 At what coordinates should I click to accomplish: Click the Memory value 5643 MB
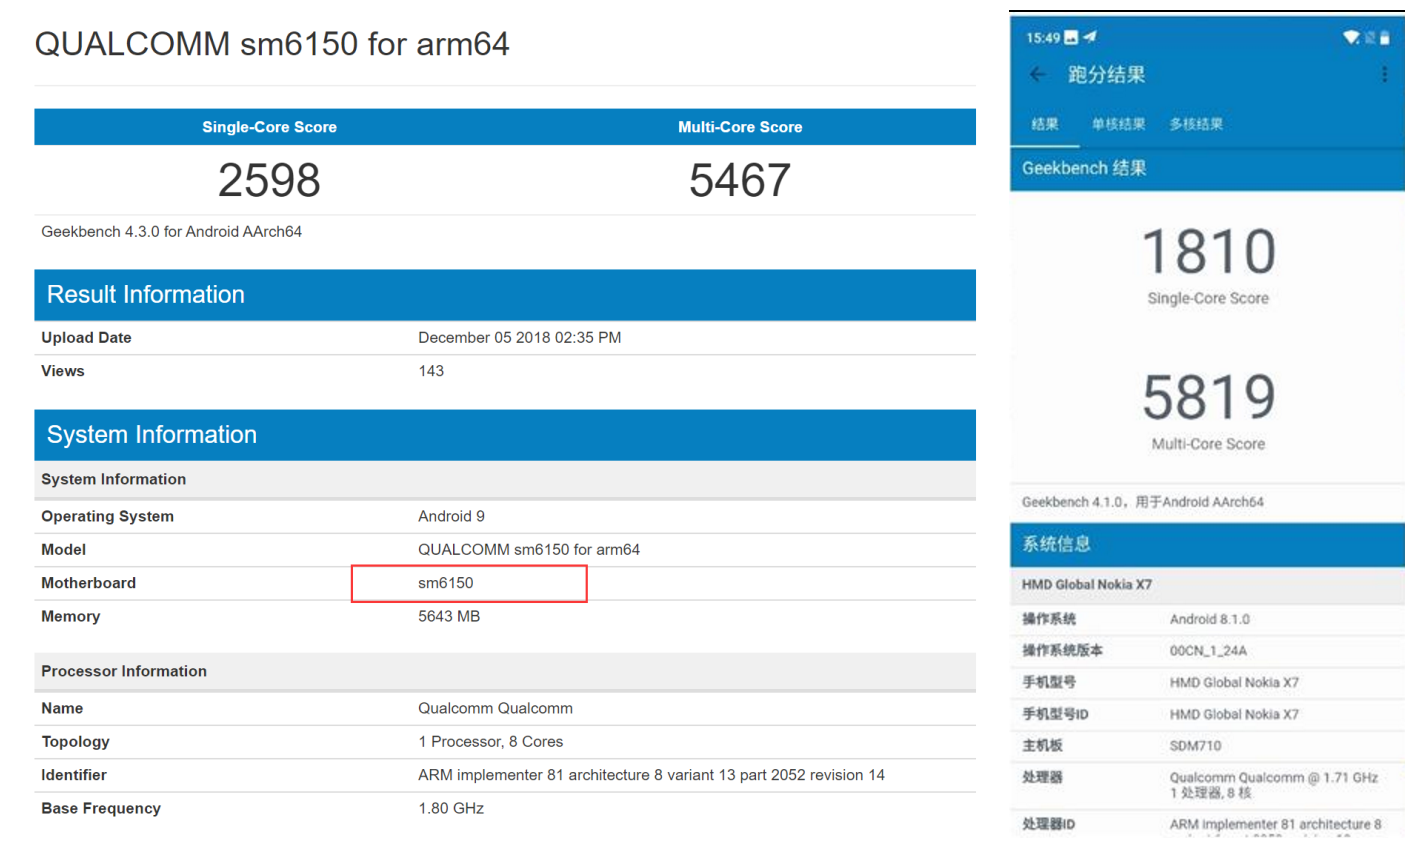(x=449, y=617)
